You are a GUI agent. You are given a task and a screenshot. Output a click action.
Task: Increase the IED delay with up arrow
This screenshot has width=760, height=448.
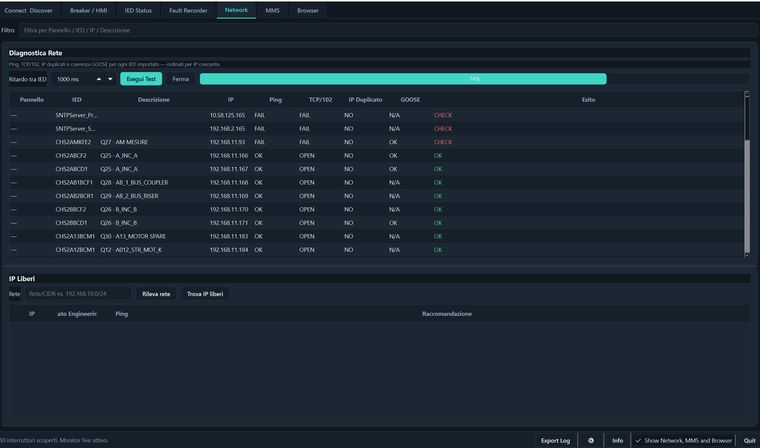pos(99,79)
